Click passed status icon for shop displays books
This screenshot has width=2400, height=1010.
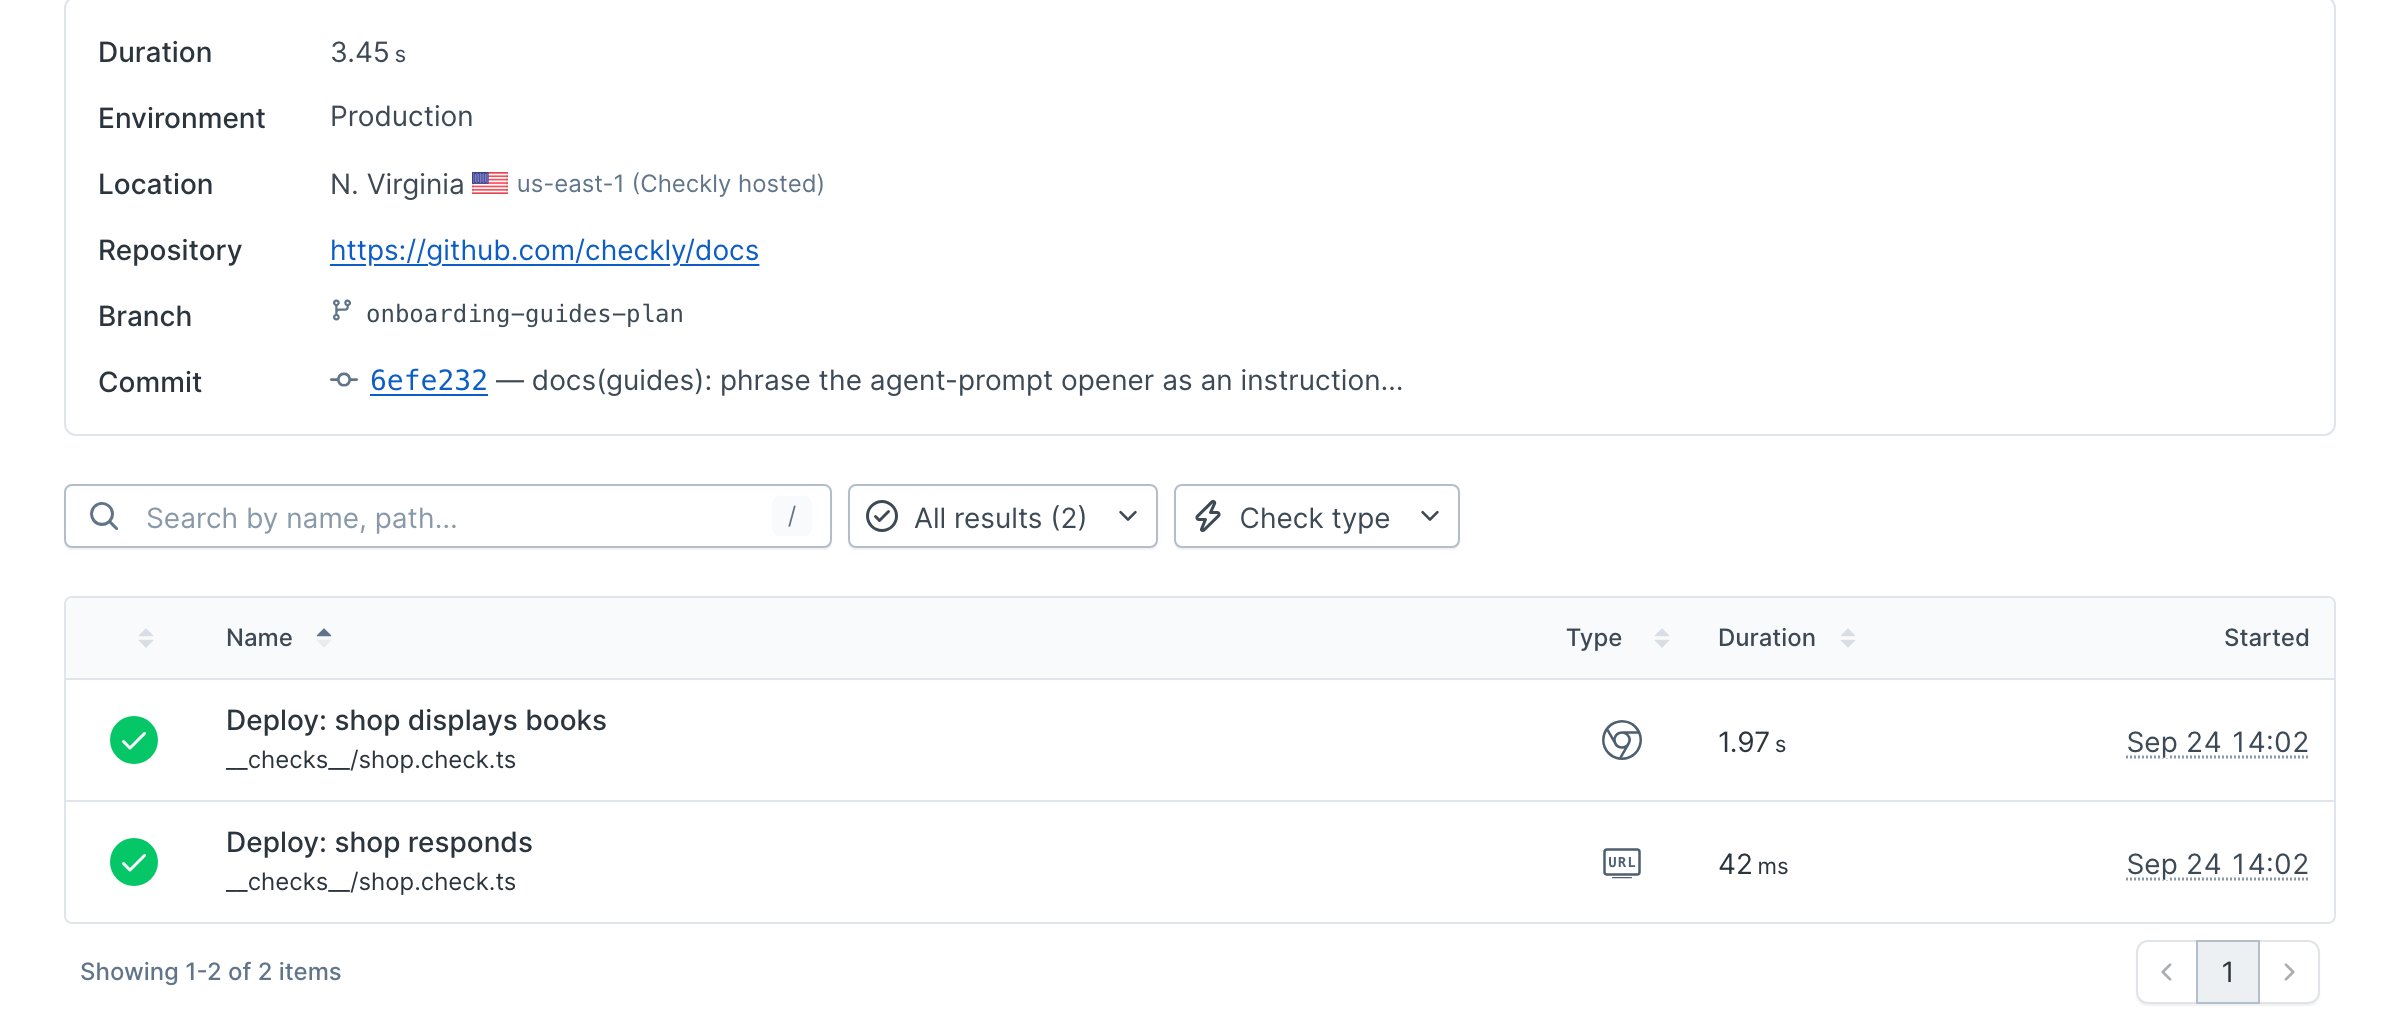[134, 740]
